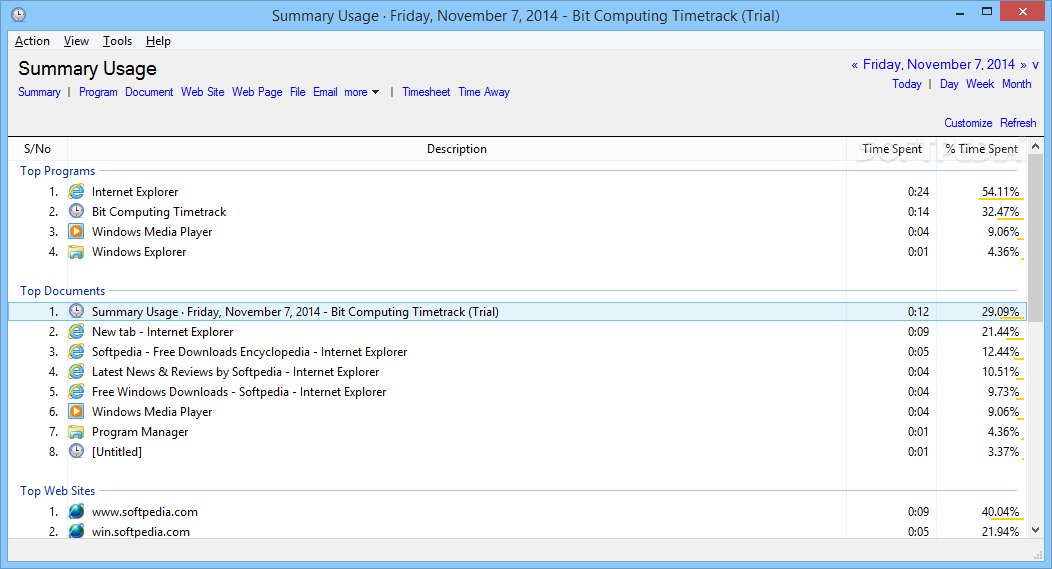Click IE icon beside New tab document
The height and width of the screenshot is (569, 1052).
(x=76, y=331)
